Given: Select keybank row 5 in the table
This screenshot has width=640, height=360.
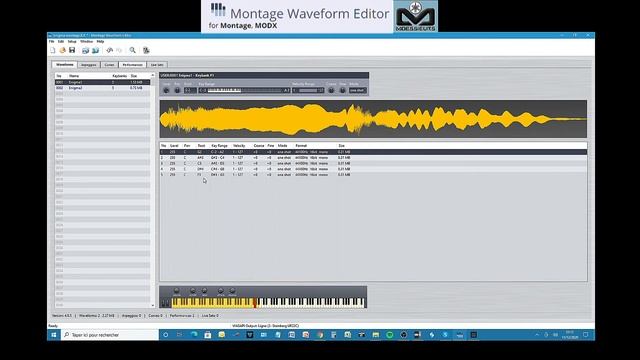Looking at the screenshot, I should pos(373,175).
